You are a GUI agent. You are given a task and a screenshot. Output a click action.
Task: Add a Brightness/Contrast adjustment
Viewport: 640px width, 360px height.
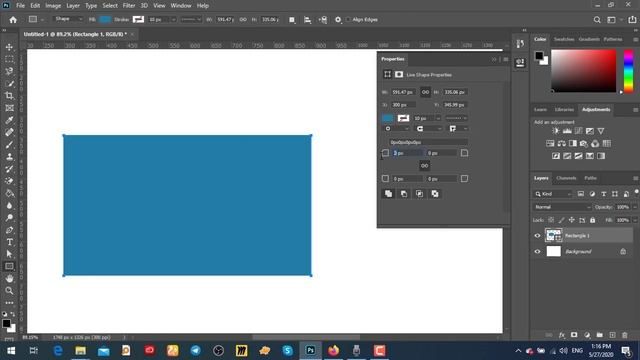(556, 131)
